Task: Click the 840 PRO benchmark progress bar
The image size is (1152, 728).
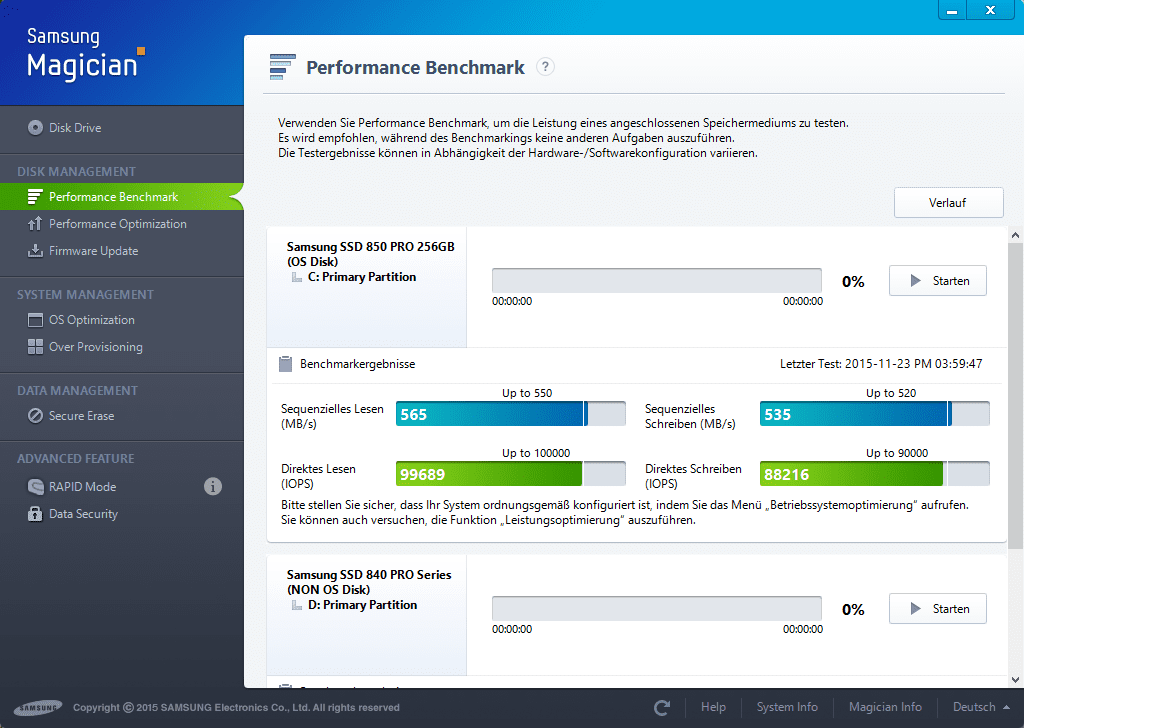Action: coord(657,608)
